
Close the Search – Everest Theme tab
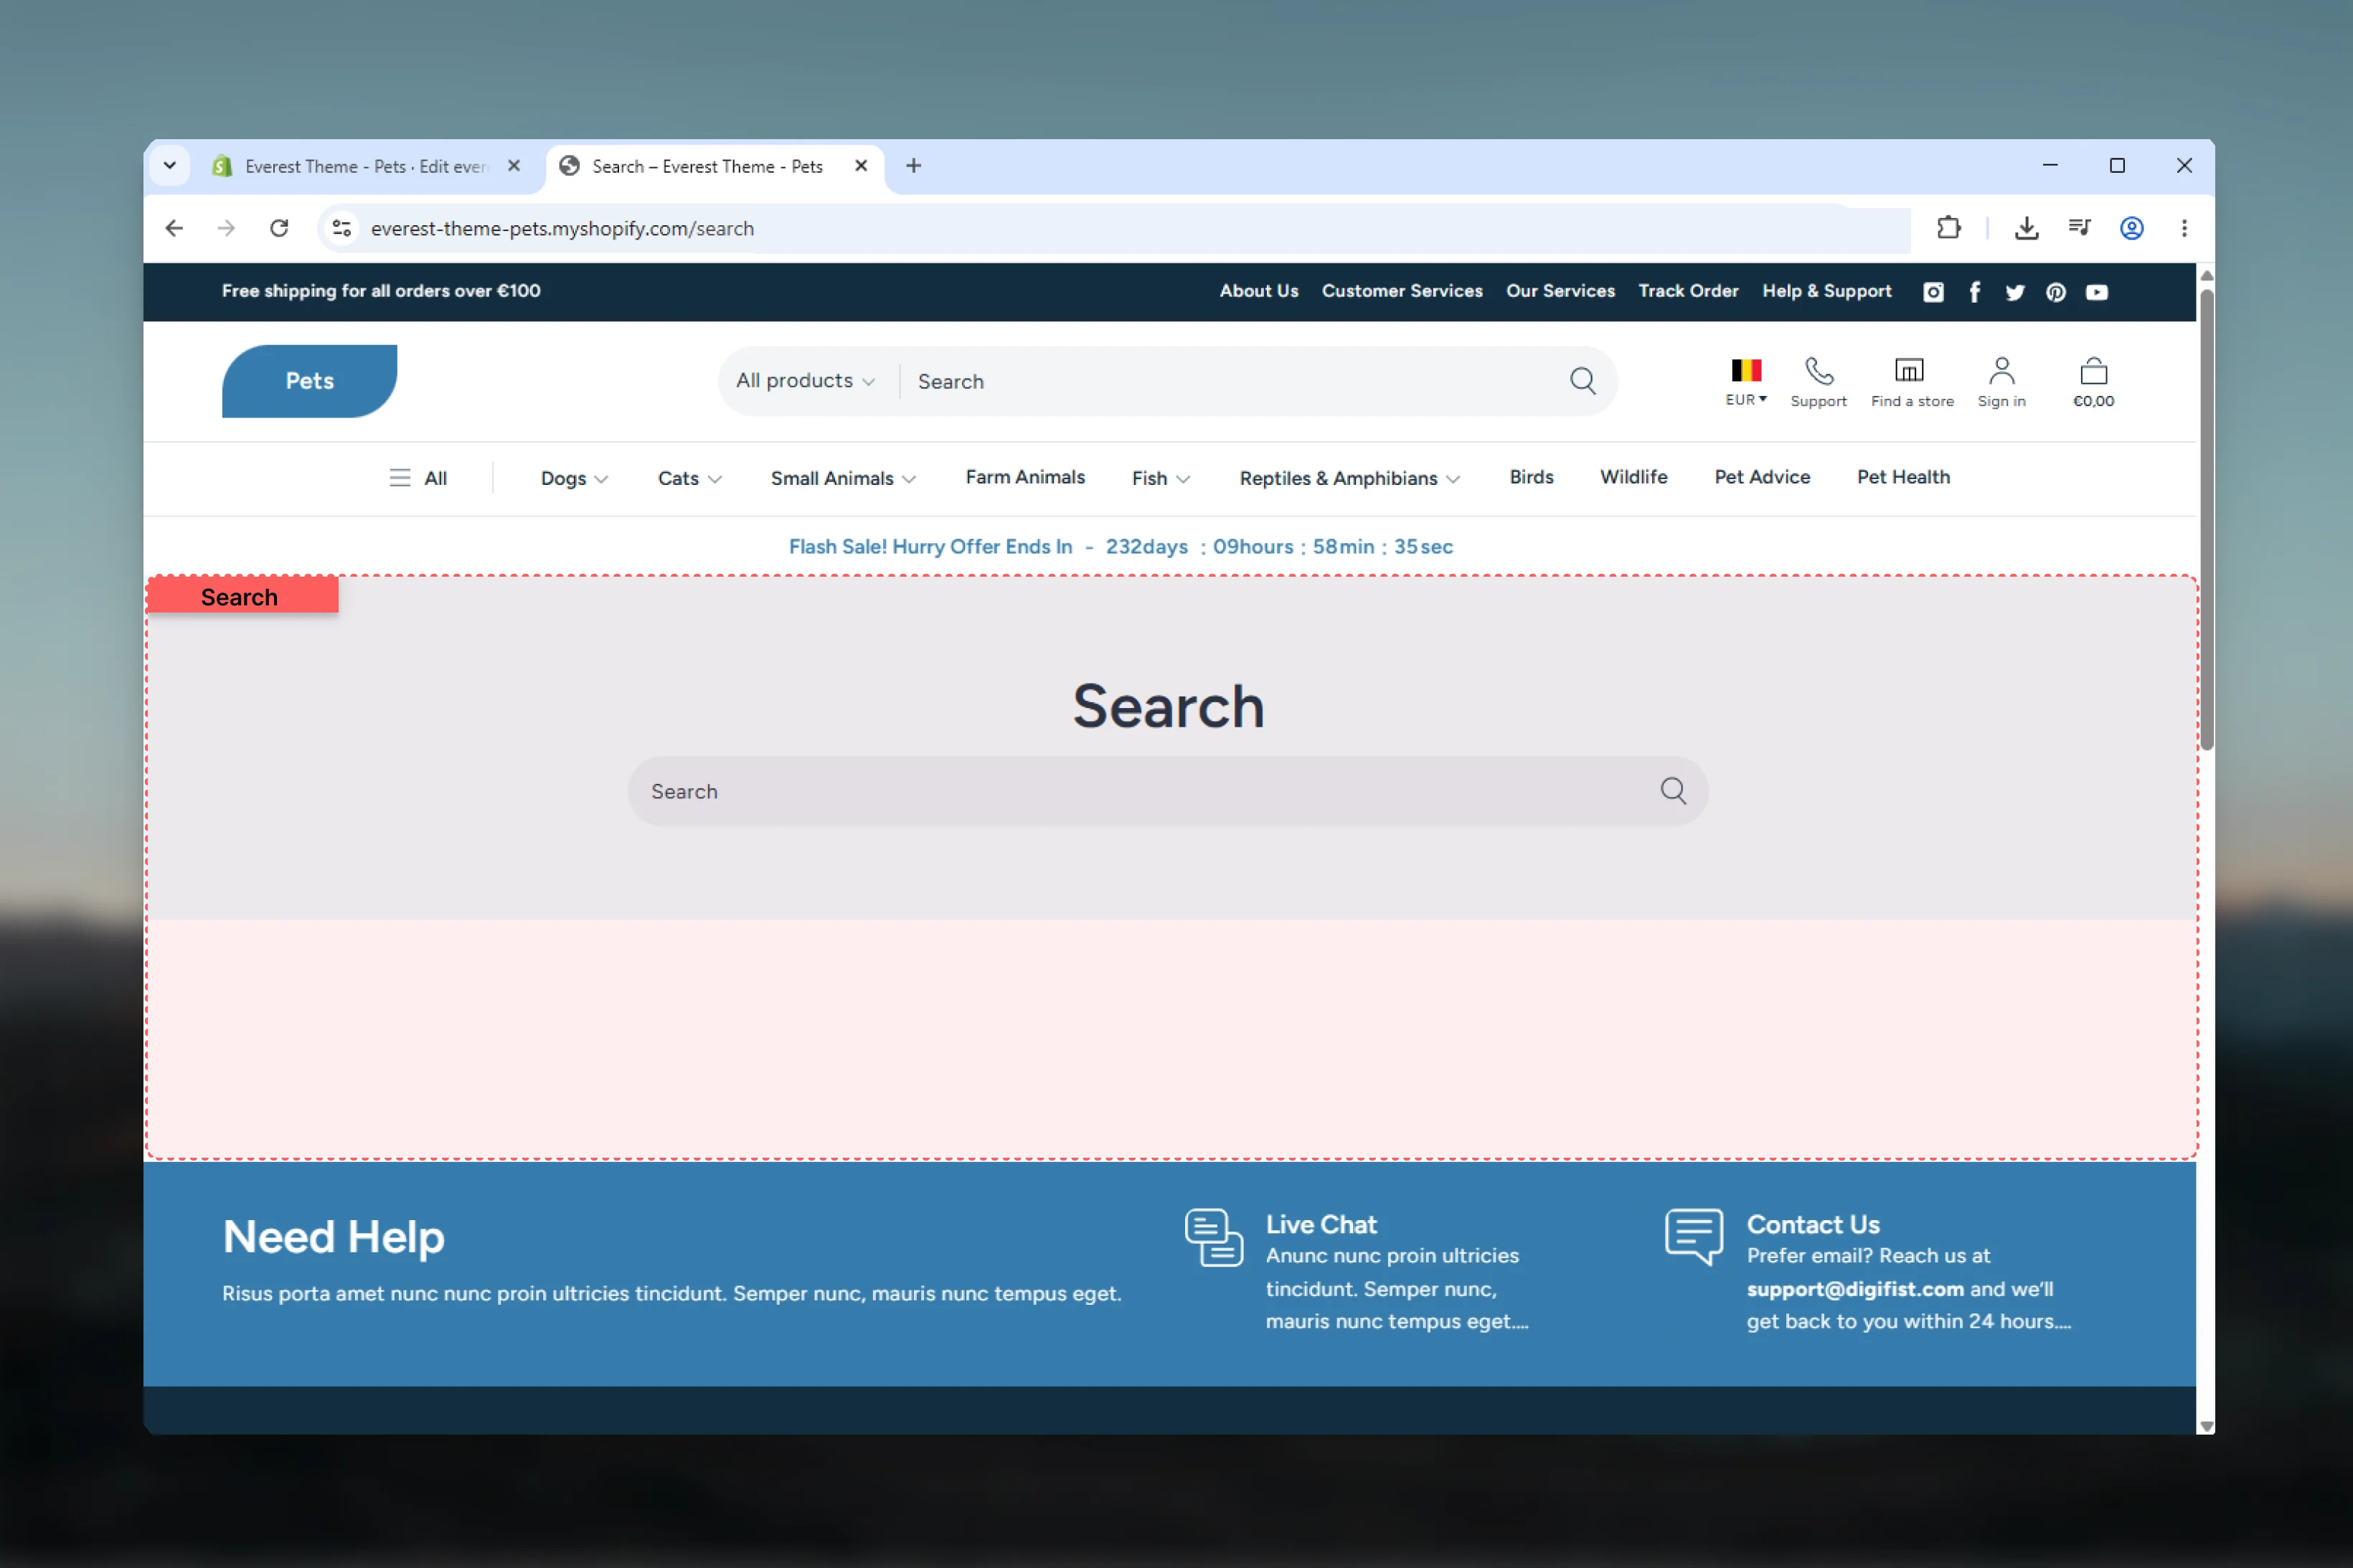[860, 166]
